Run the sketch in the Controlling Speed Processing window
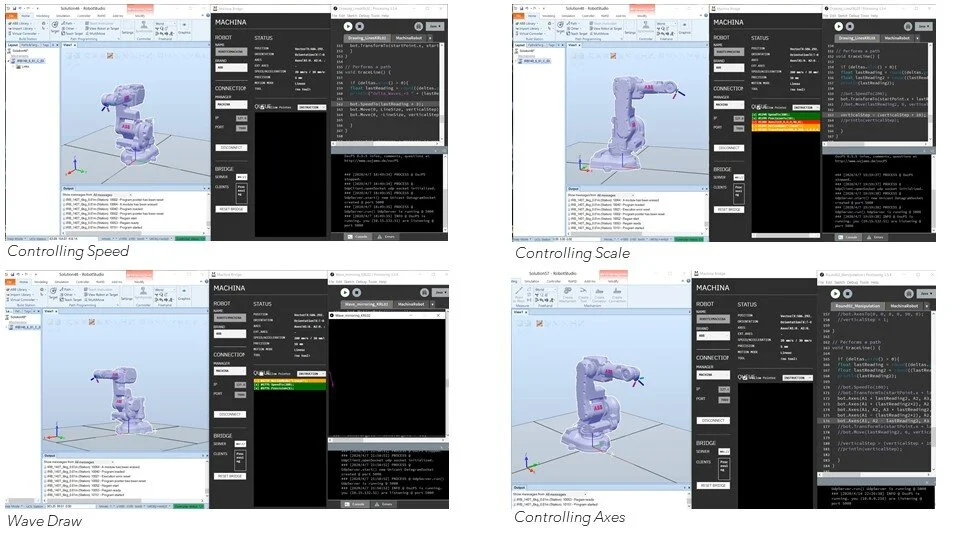 click(348, 26)
